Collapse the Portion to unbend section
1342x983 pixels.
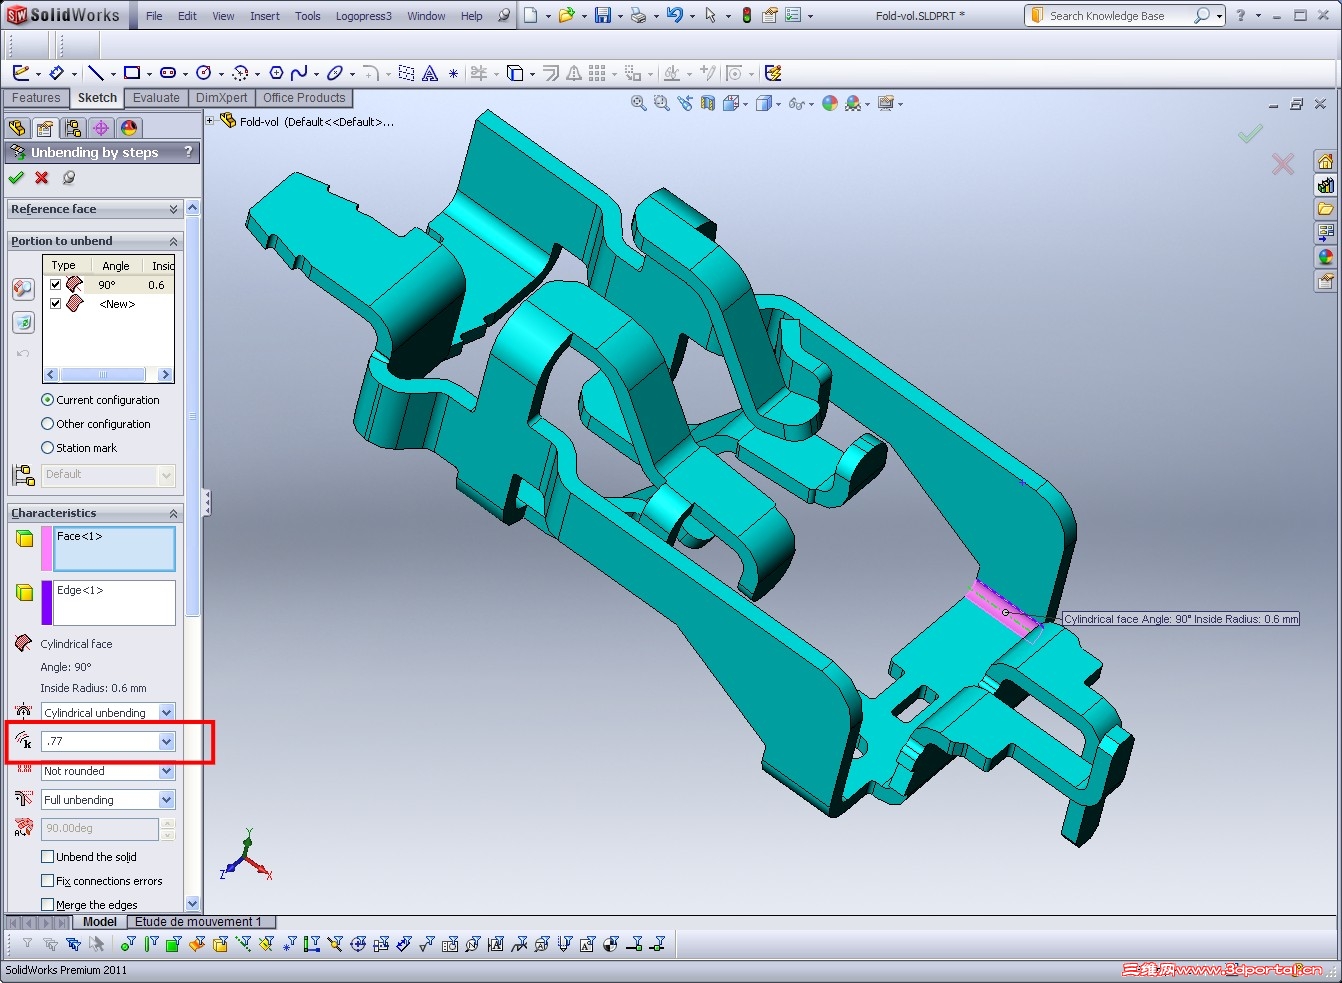pyautogui.click(x=173, y=241)
